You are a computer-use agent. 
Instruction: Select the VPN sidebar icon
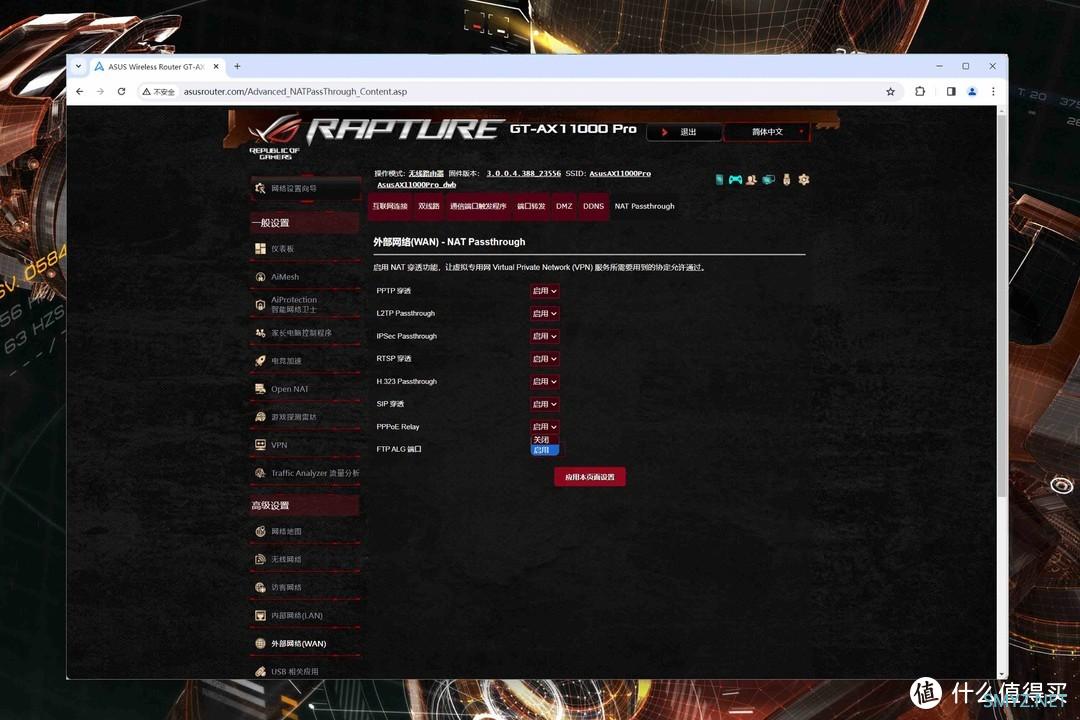tap(260, 445)
